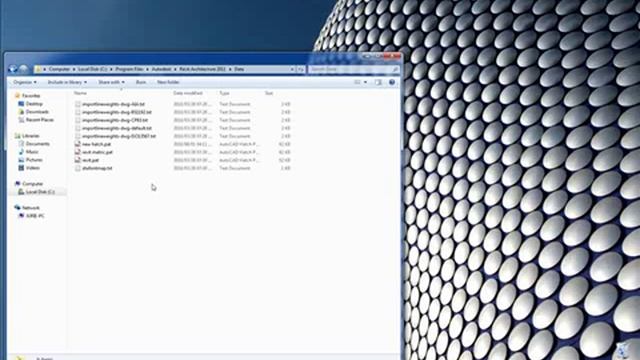
Task: Open the Share with dropdown
Action: [x=111, y=82]
